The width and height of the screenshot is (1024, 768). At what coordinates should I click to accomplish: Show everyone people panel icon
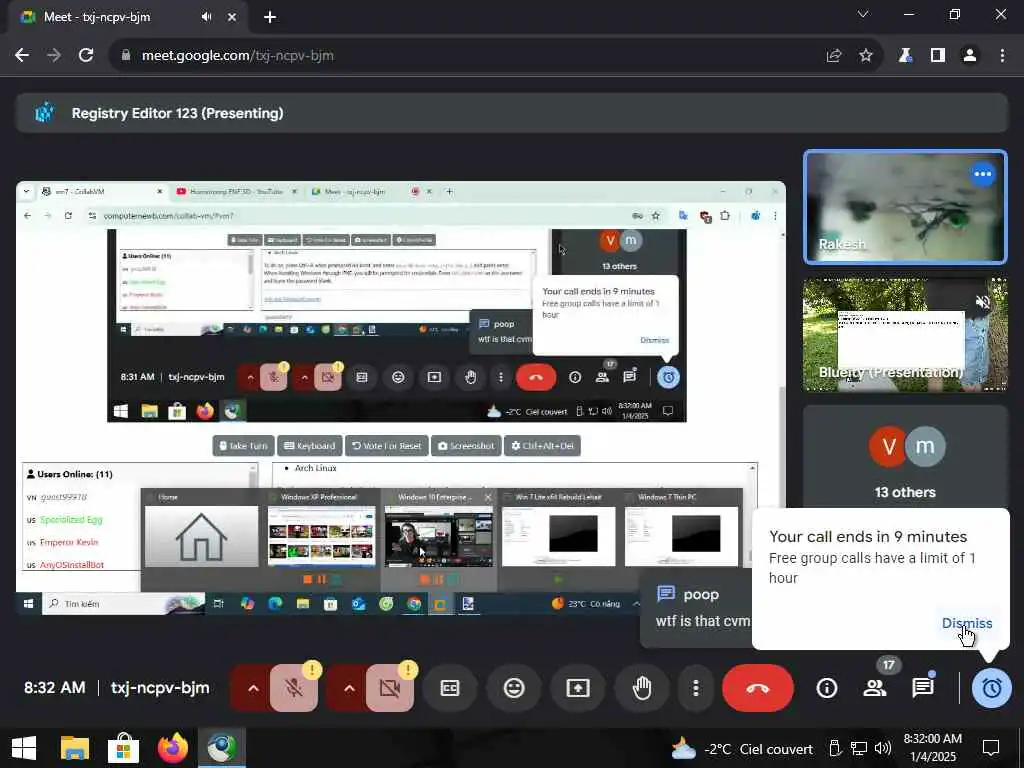874,688
